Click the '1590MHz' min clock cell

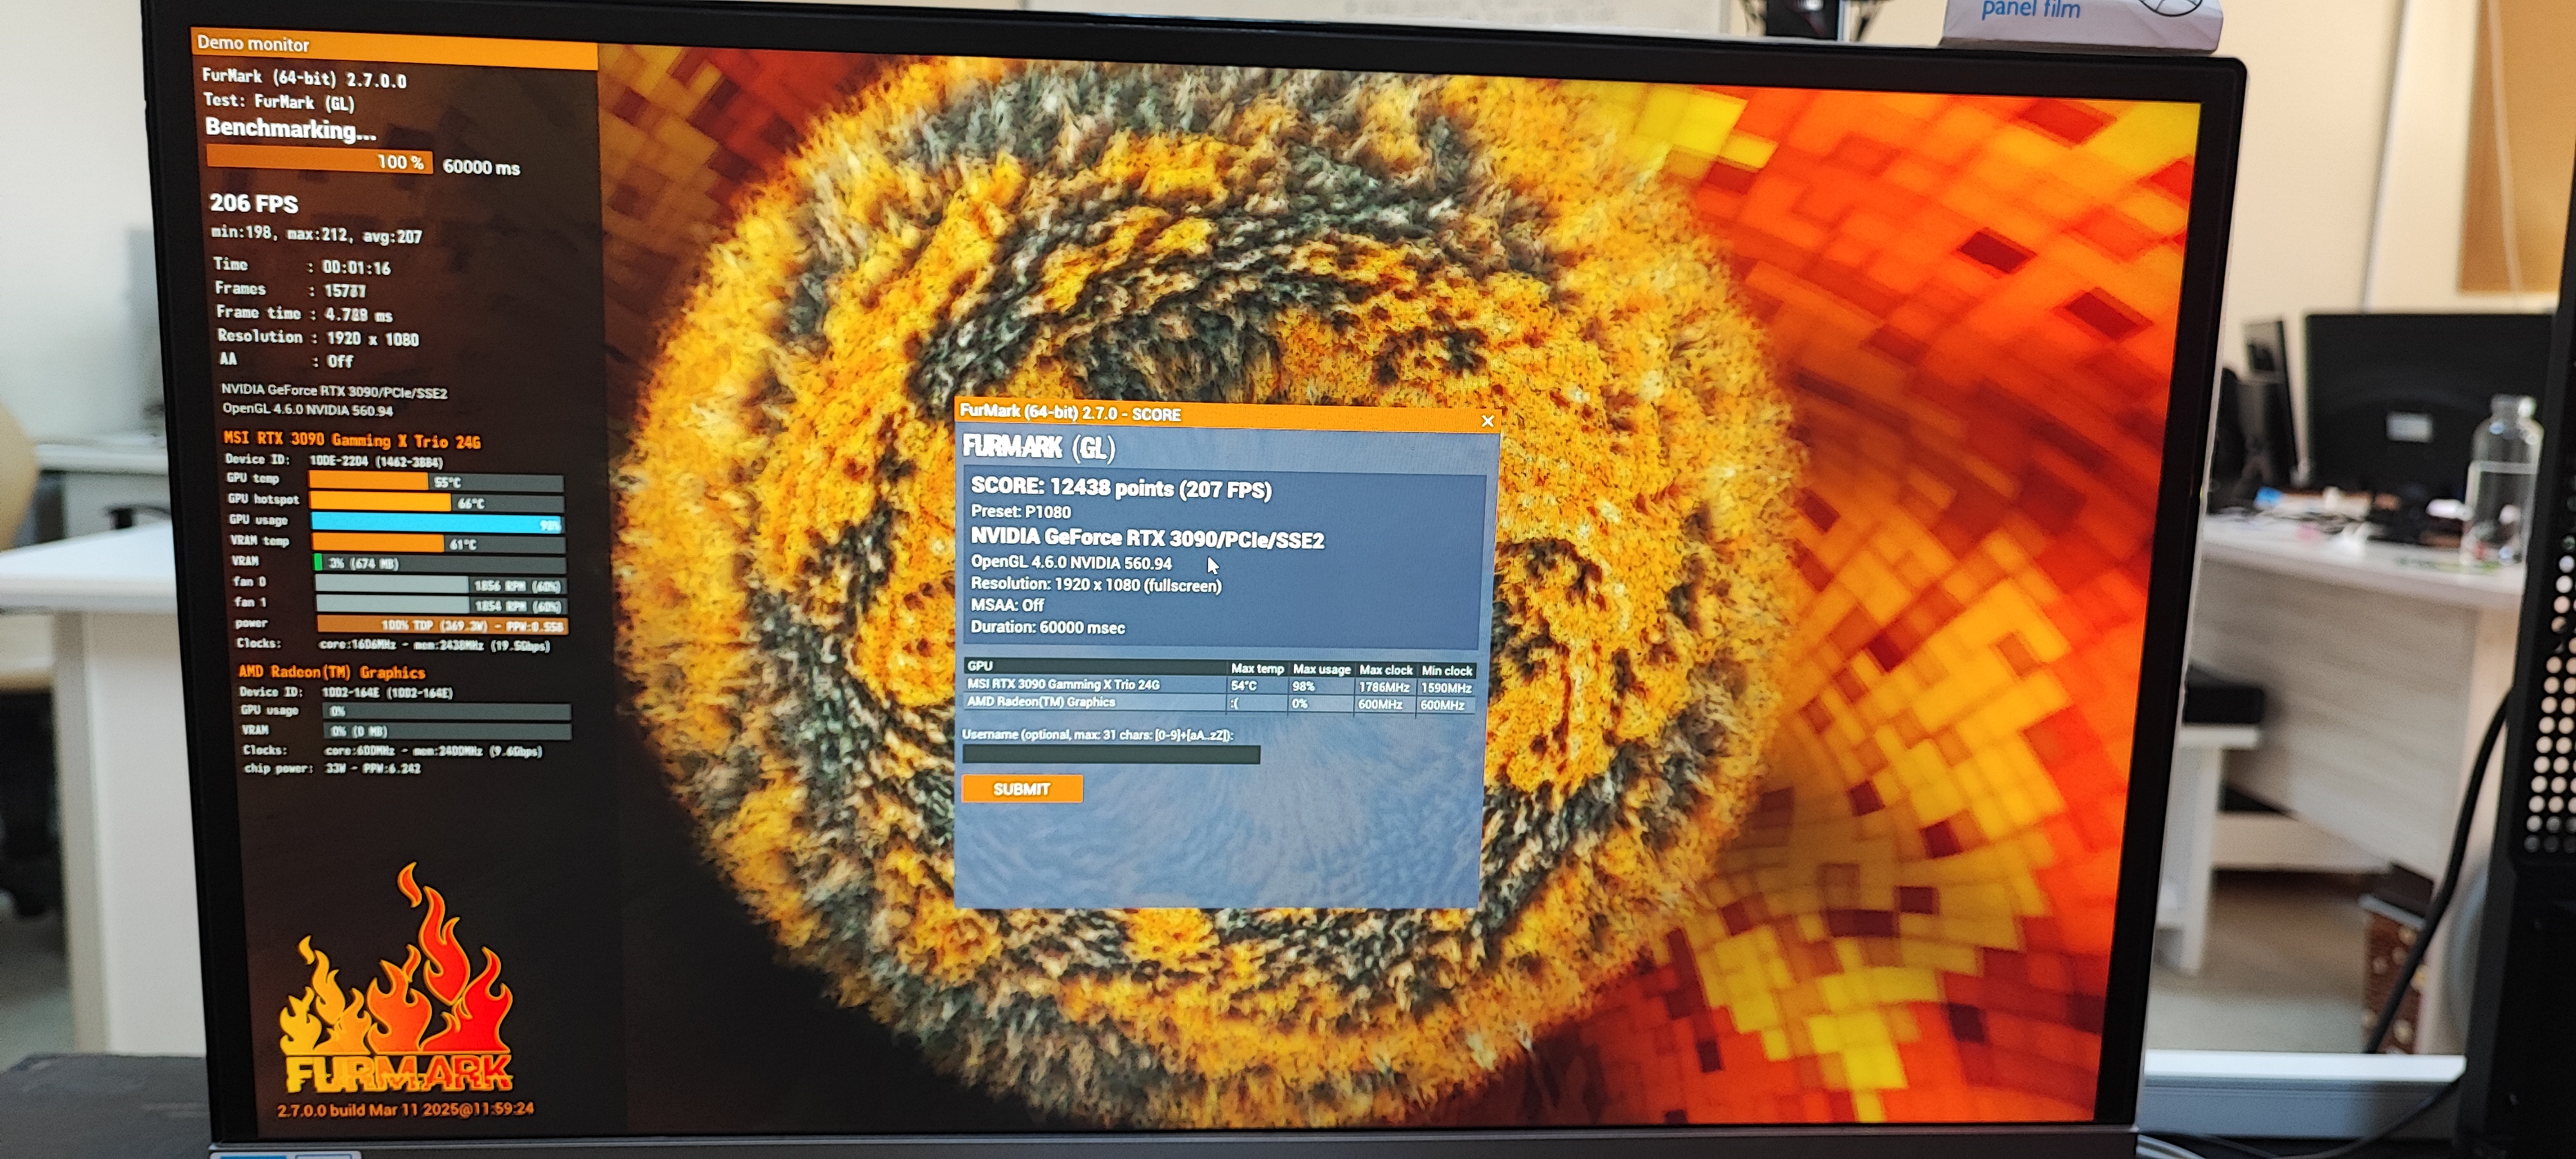pos(1446,688)
